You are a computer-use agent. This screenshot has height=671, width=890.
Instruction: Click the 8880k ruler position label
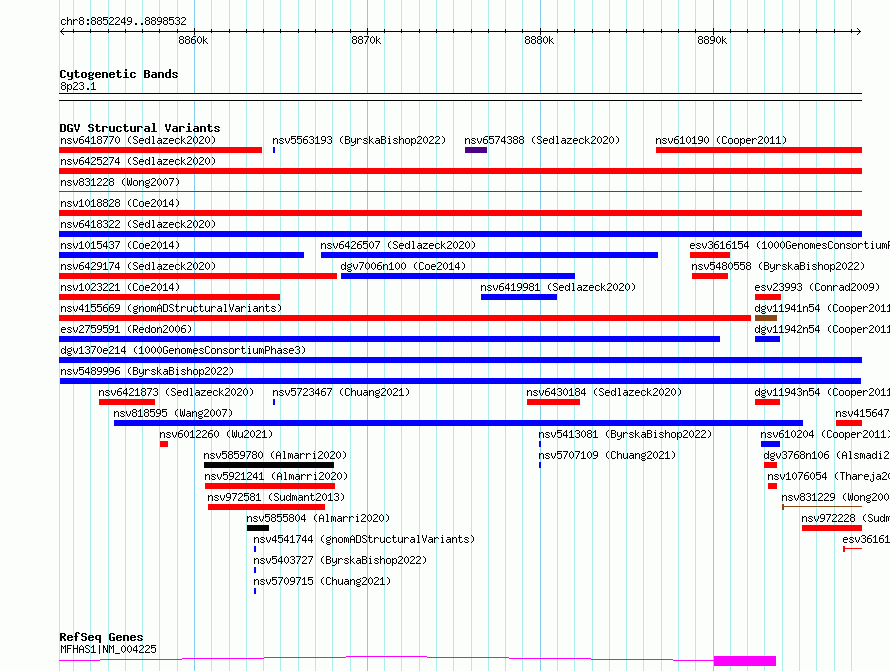click(x=539, y=40)
